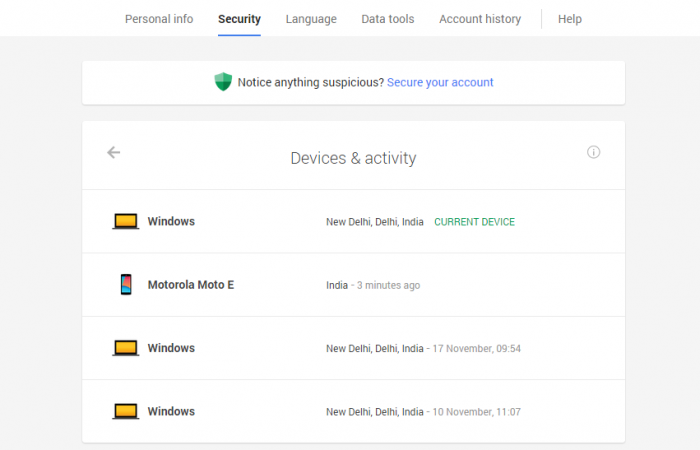Click the Secure your account link

tap(440, 82)
